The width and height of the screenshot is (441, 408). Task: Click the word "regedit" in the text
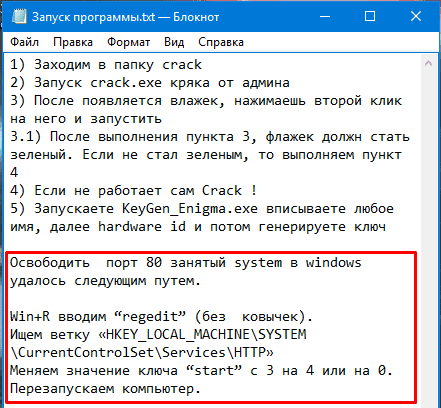click(x=150, y=317)
